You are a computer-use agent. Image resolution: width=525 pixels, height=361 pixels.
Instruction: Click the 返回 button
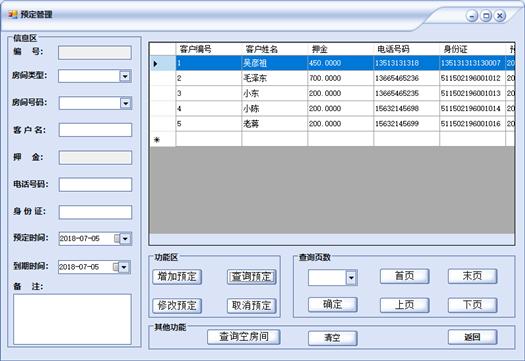(472, 337)
